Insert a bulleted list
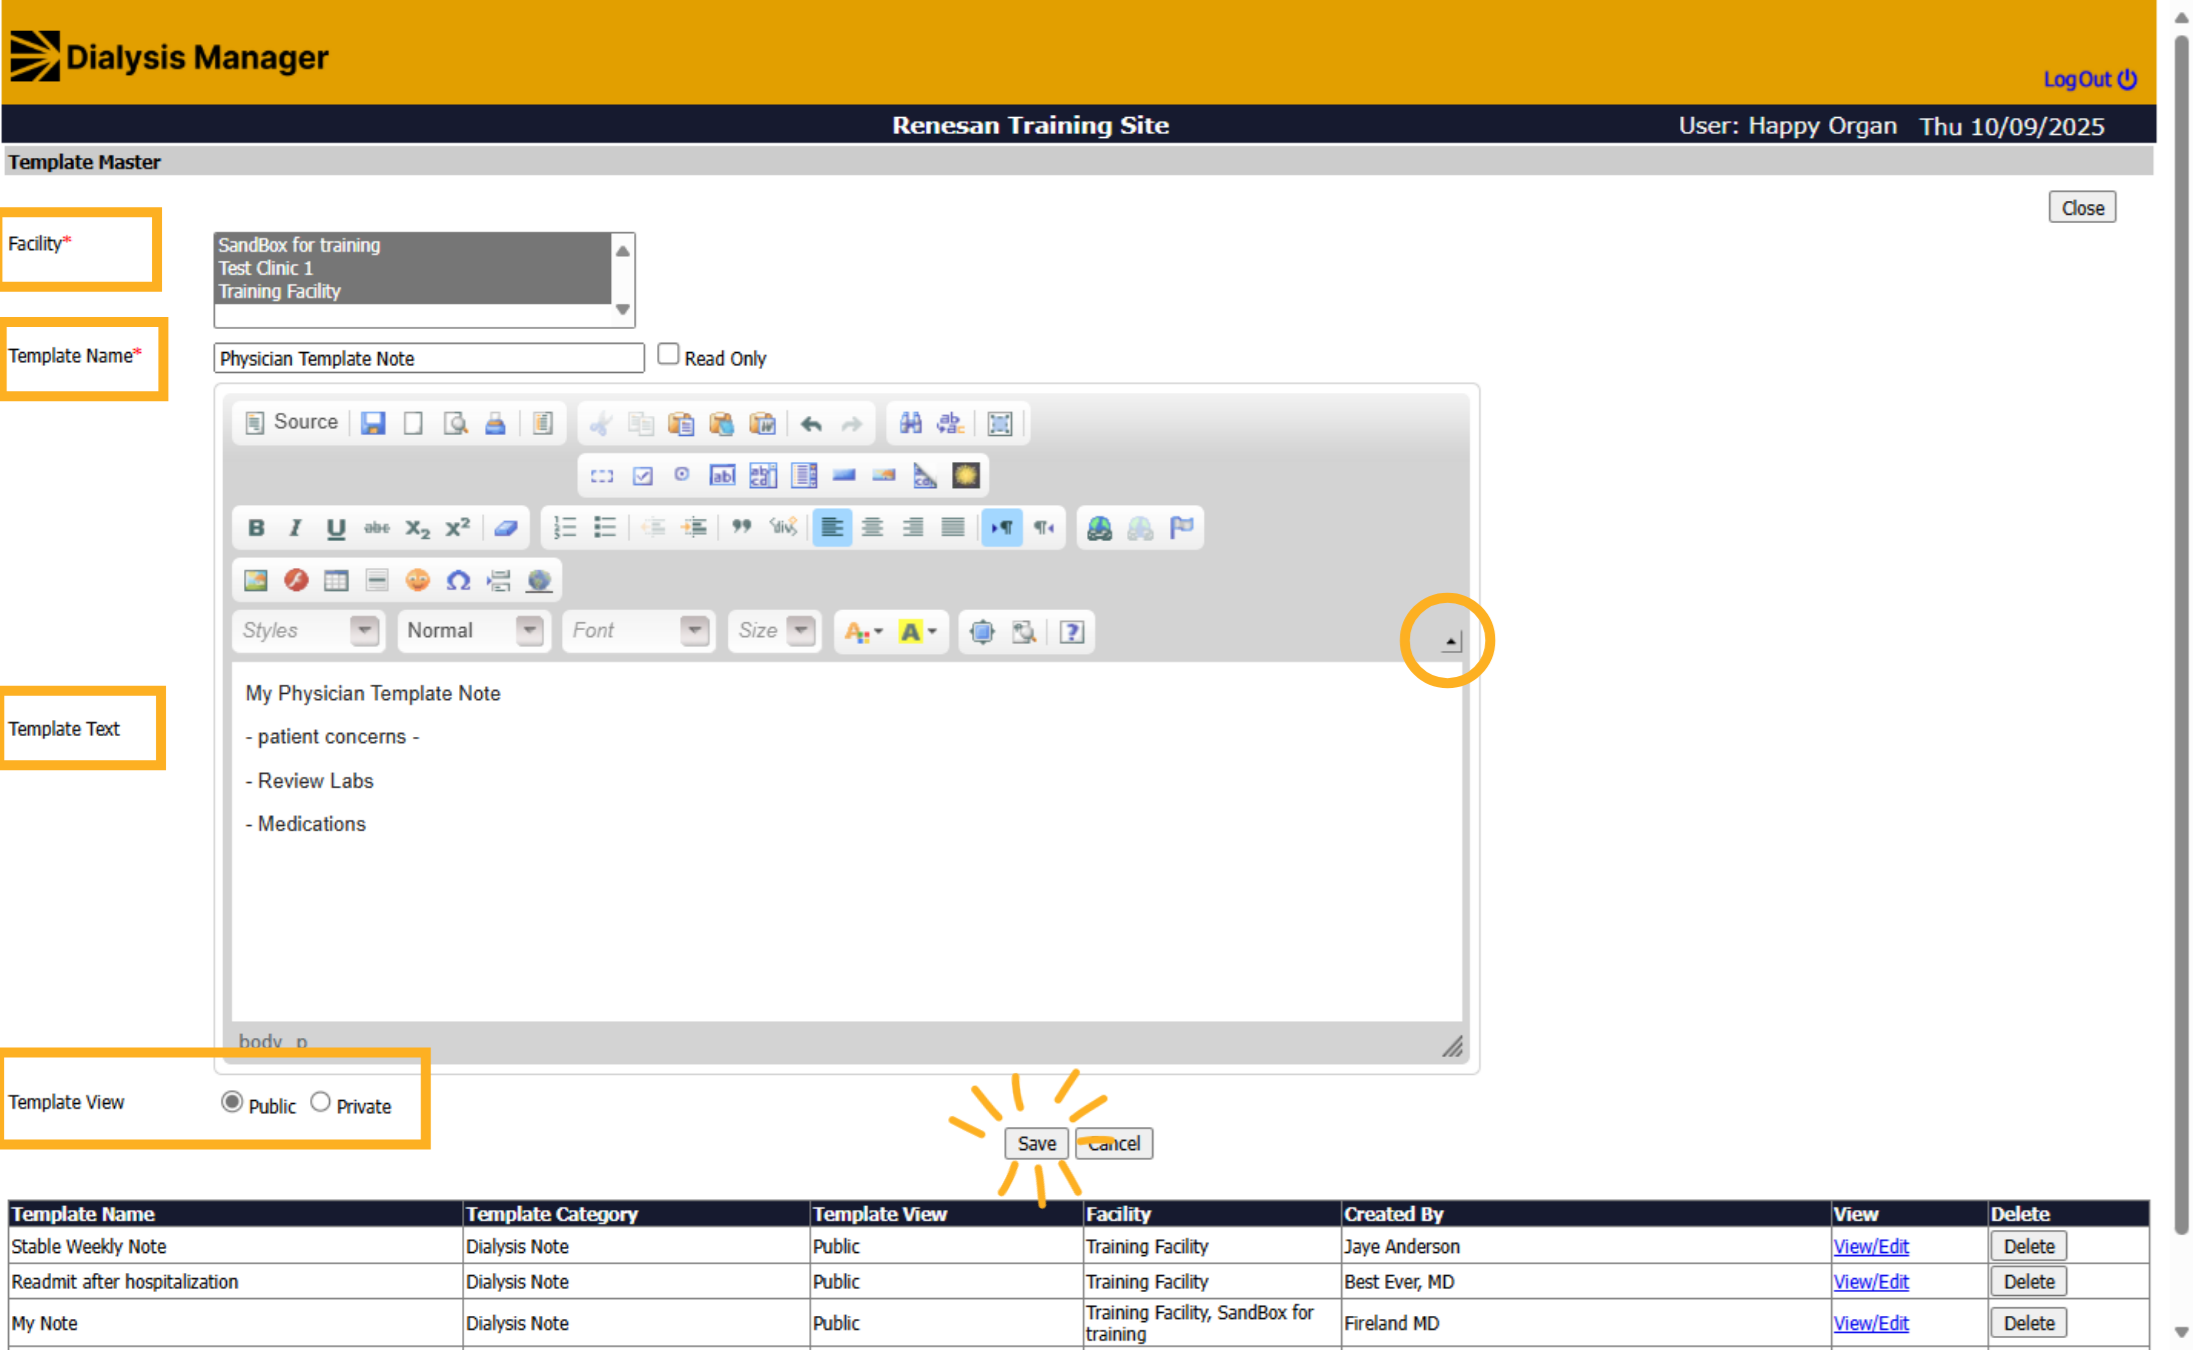Image resolution: width=2193 pixels, height=1350 pixels. pyautogui.click(x=605, y=528)
